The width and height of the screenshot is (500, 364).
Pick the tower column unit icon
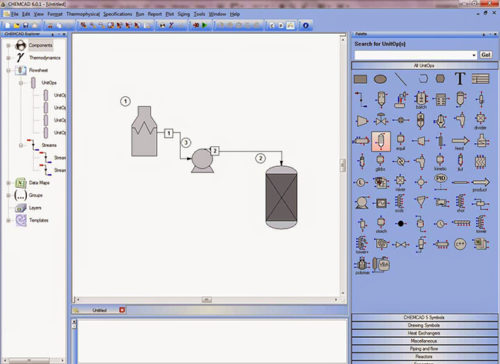pos(481,224)
